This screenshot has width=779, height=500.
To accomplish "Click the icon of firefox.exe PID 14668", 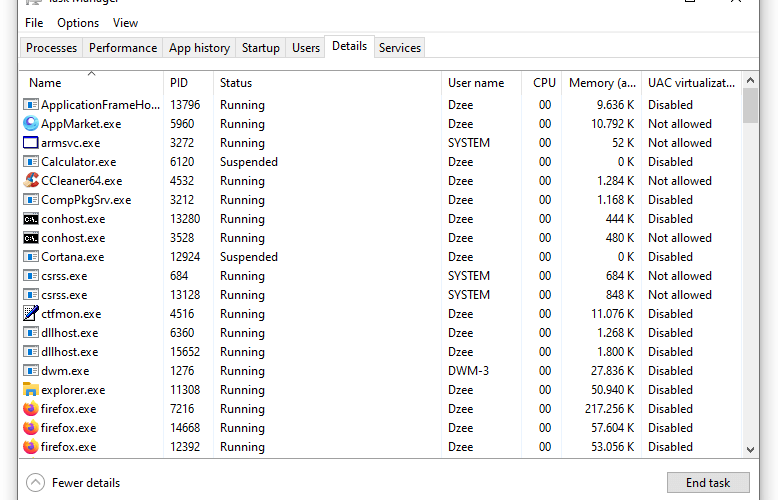I will (x=31, y=427).
